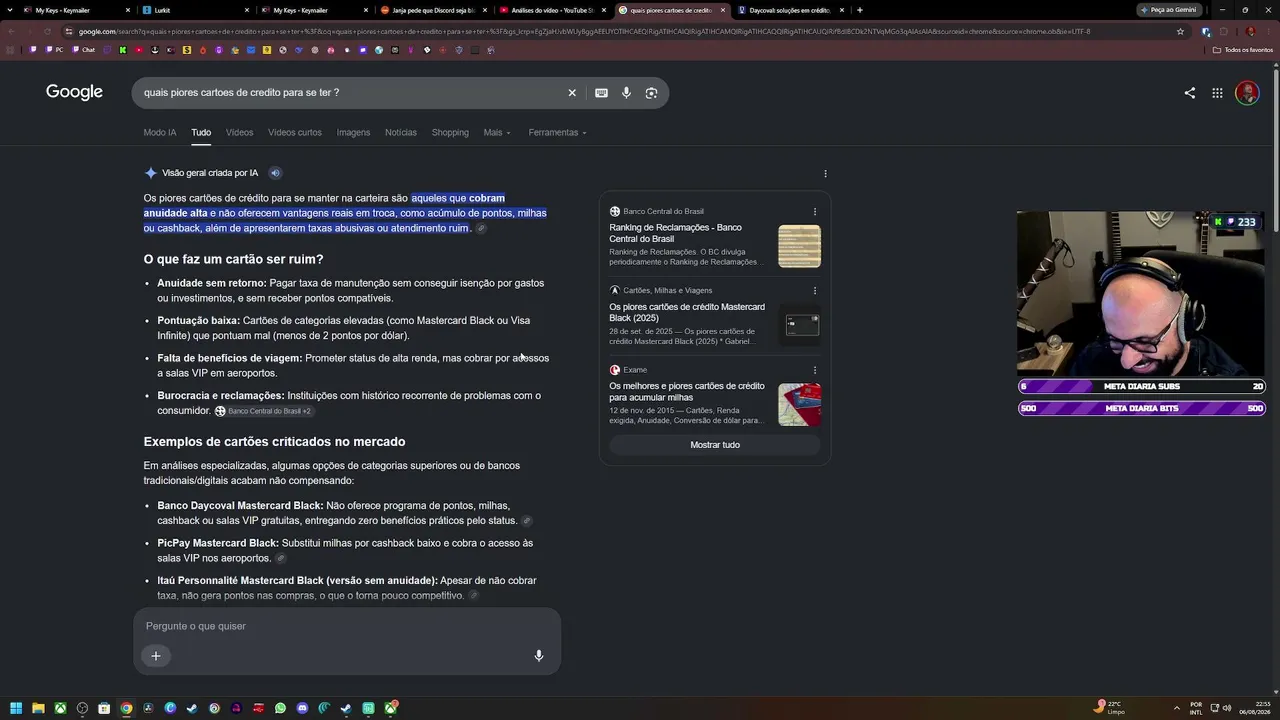Open File Explorer from the taskbar
Viewport: 1280px width, 720px height.
coord(38,708)
